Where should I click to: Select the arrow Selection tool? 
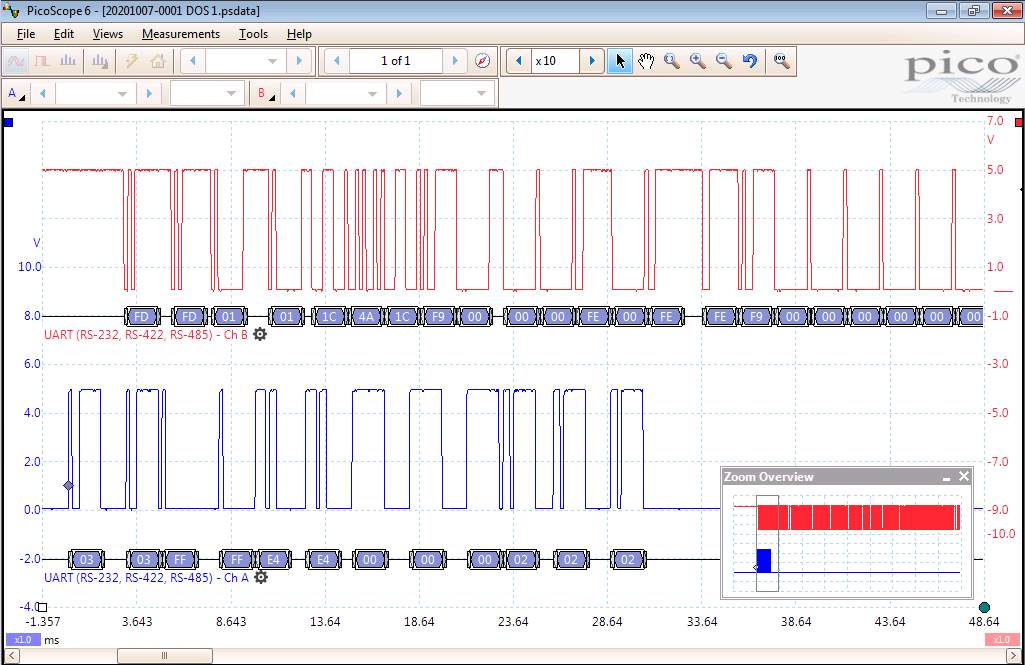(620, 61)
